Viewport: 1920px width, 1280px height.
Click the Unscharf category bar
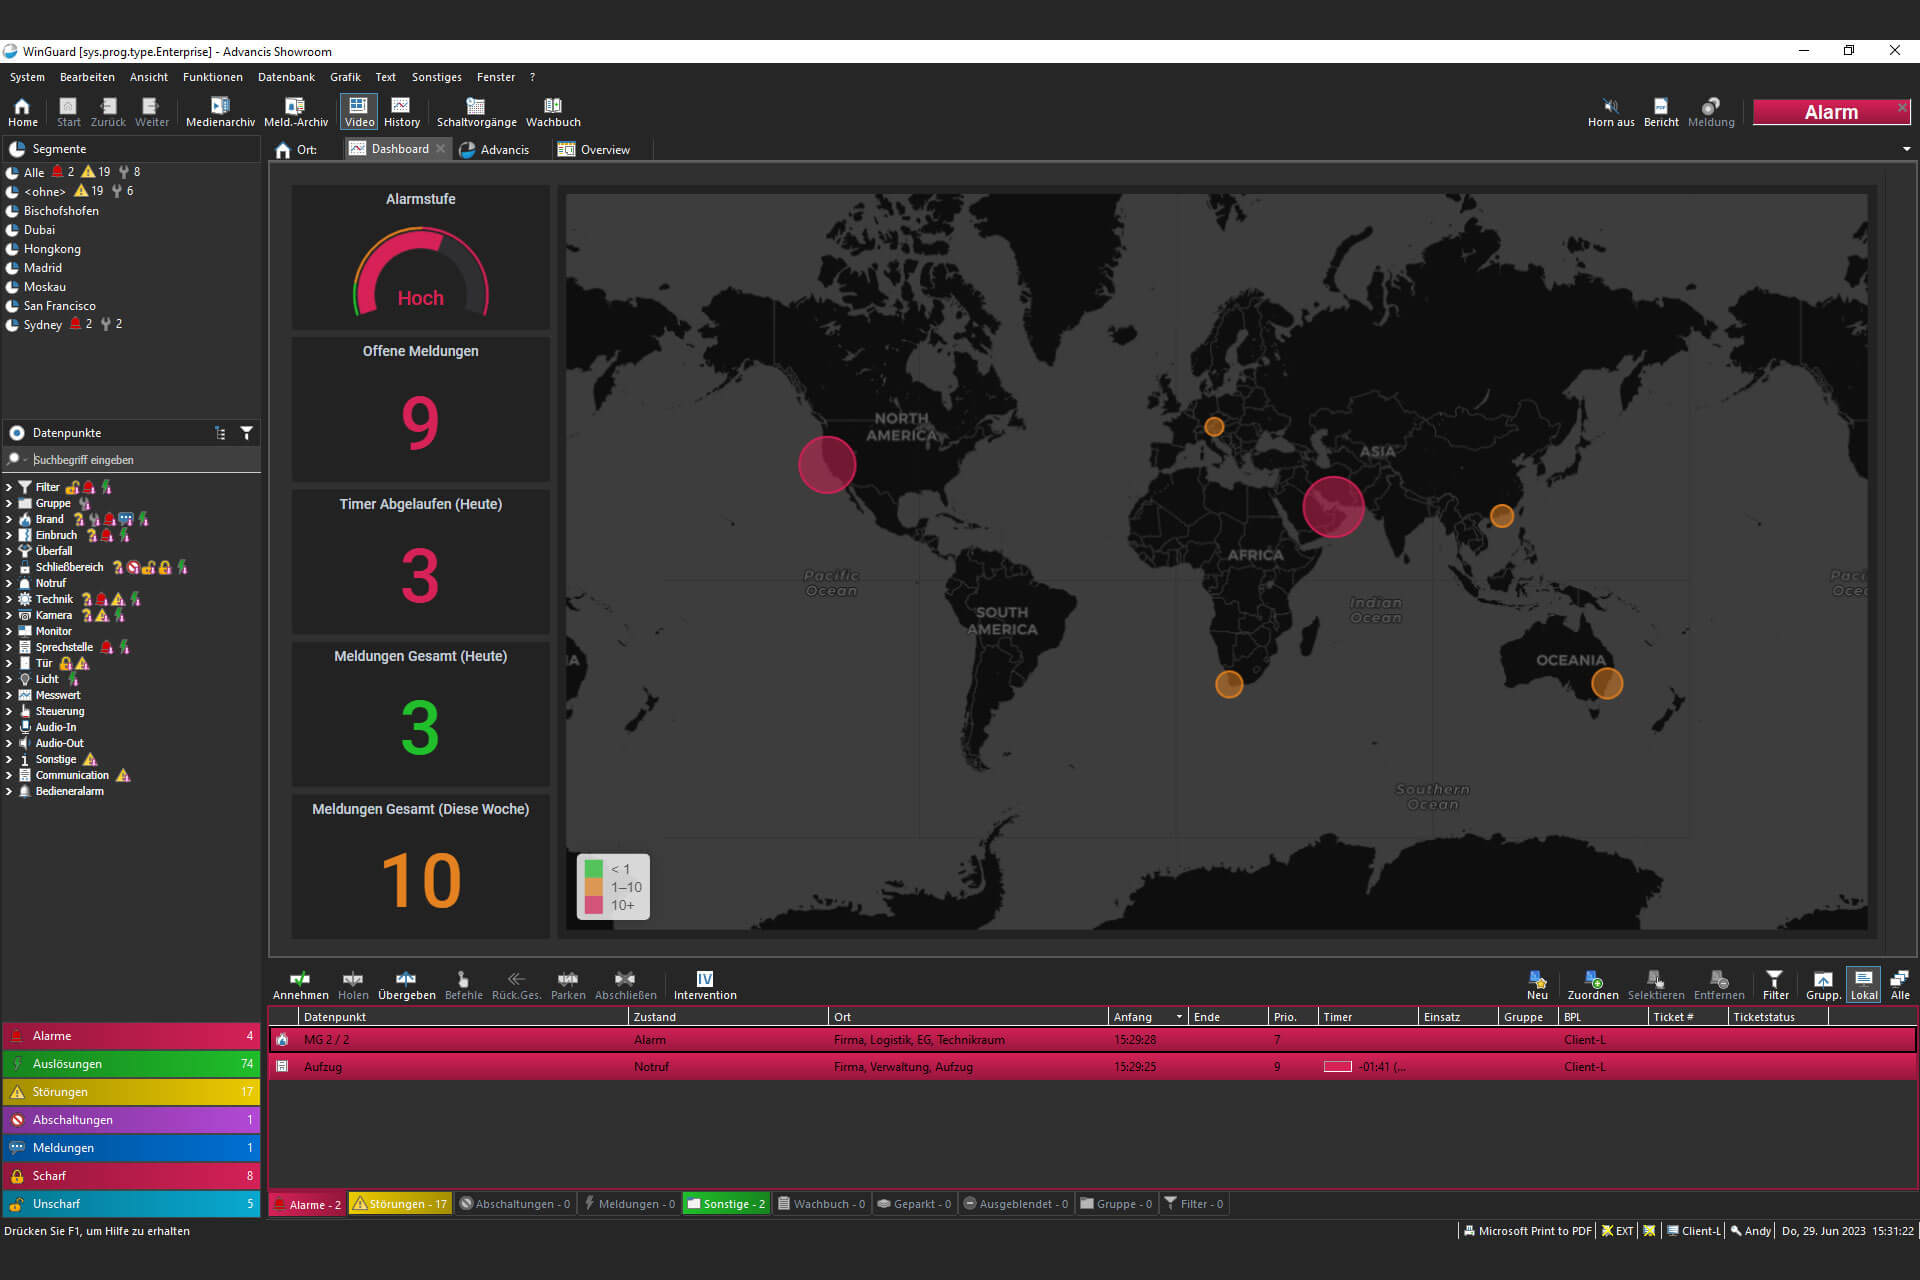pos(131,1204)
